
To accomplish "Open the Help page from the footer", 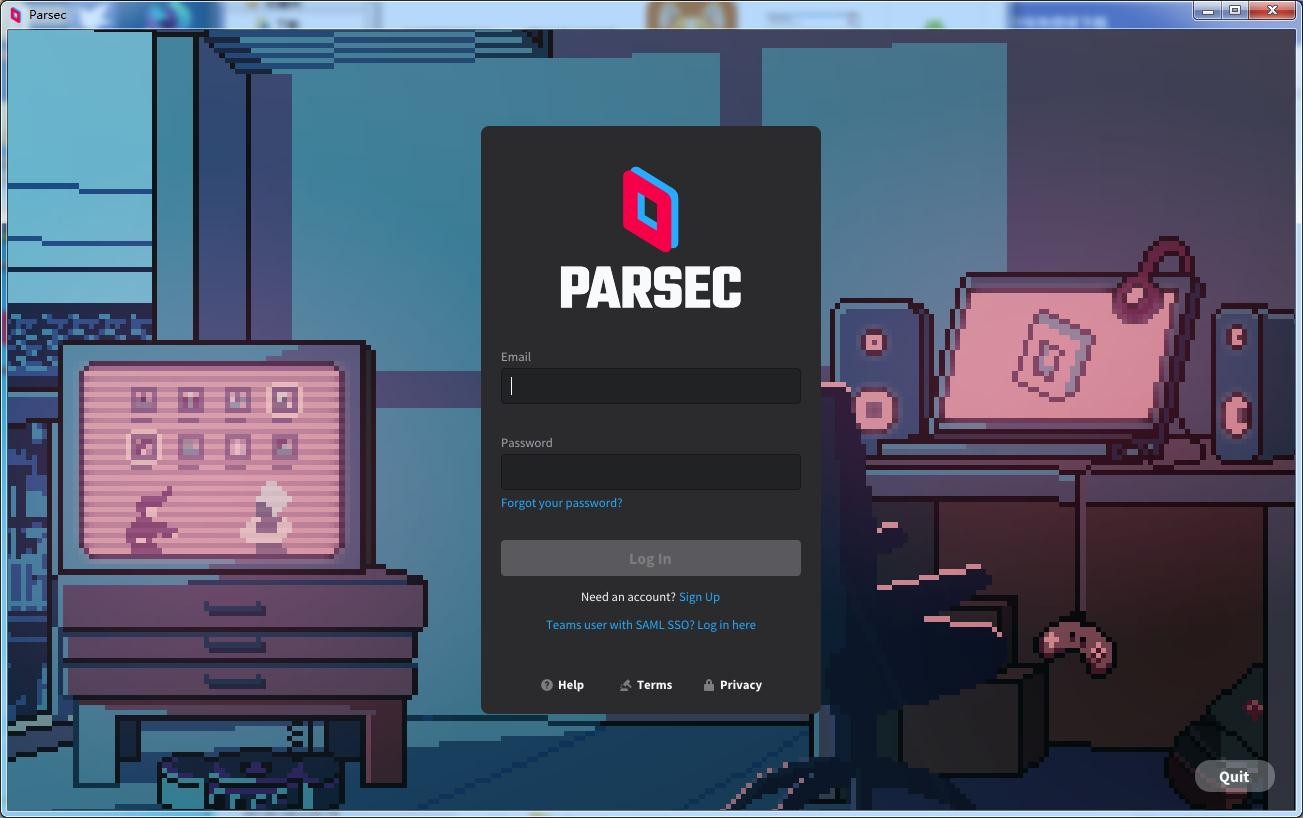I will click(571, 685).
